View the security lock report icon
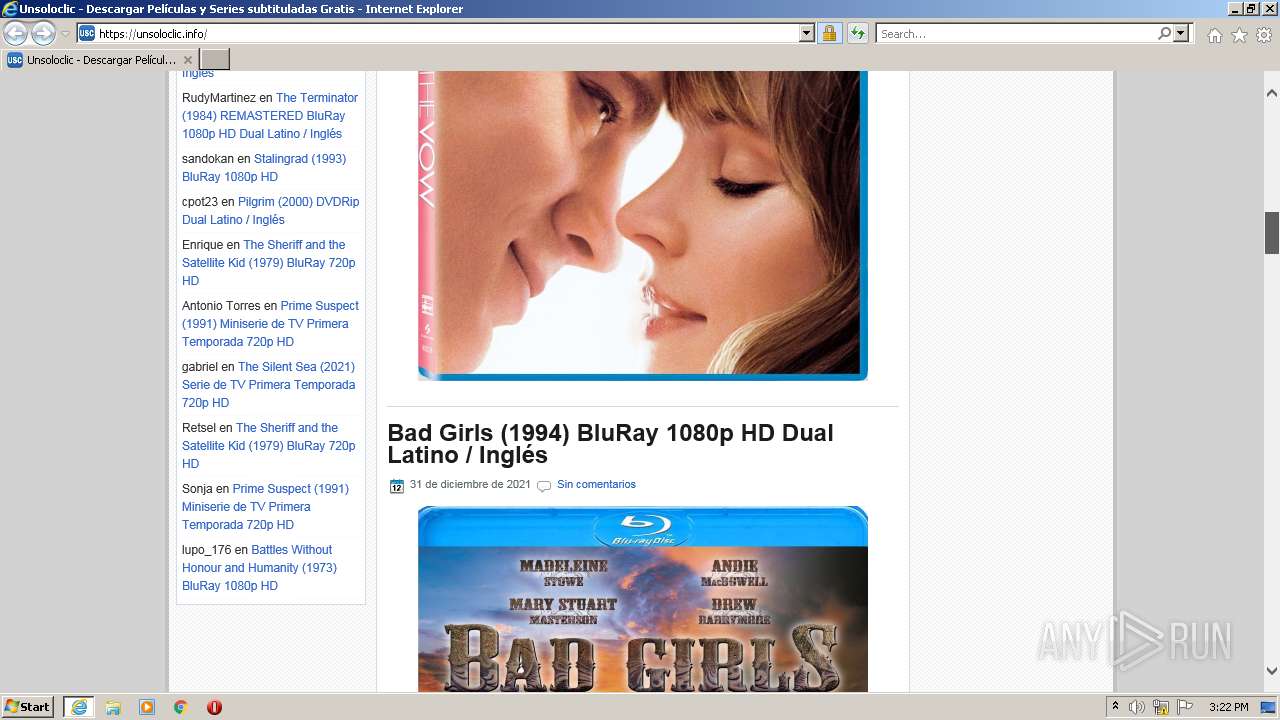1280x720 pixels. pyautogui.click(x=829, y=34)
